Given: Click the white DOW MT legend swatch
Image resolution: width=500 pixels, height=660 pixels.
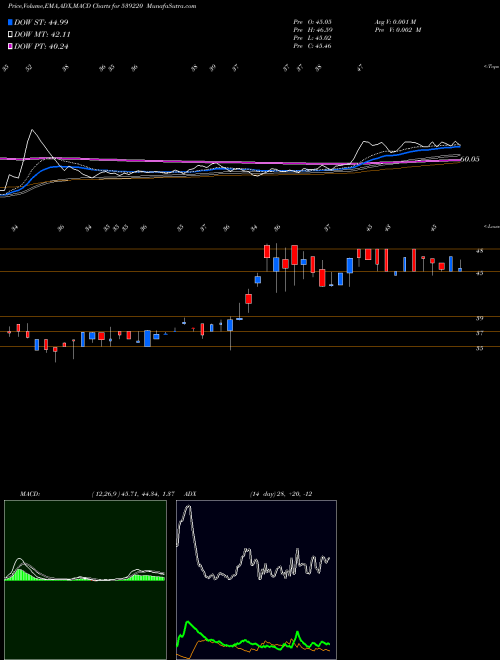Looking at the screenshot, I should (10, 35).
